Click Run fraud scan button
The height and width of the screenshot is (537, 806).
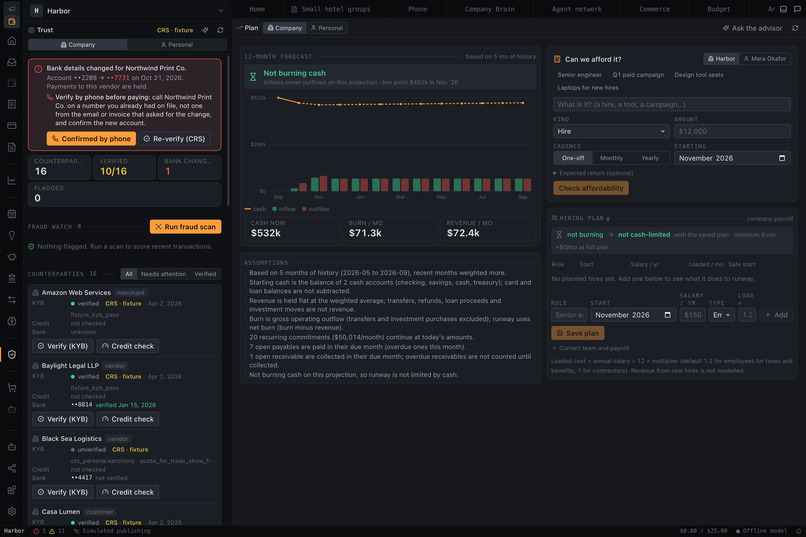[x=186, y=227]
